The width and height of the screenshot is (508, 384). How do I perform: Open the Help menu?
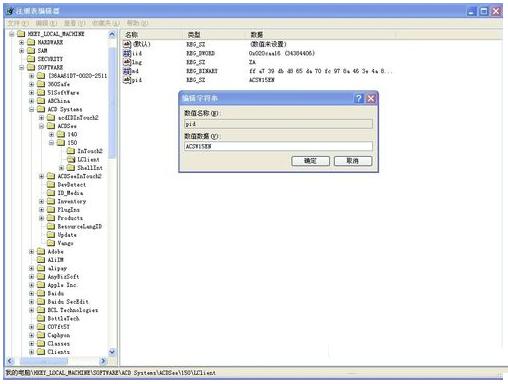click(137, 23)
